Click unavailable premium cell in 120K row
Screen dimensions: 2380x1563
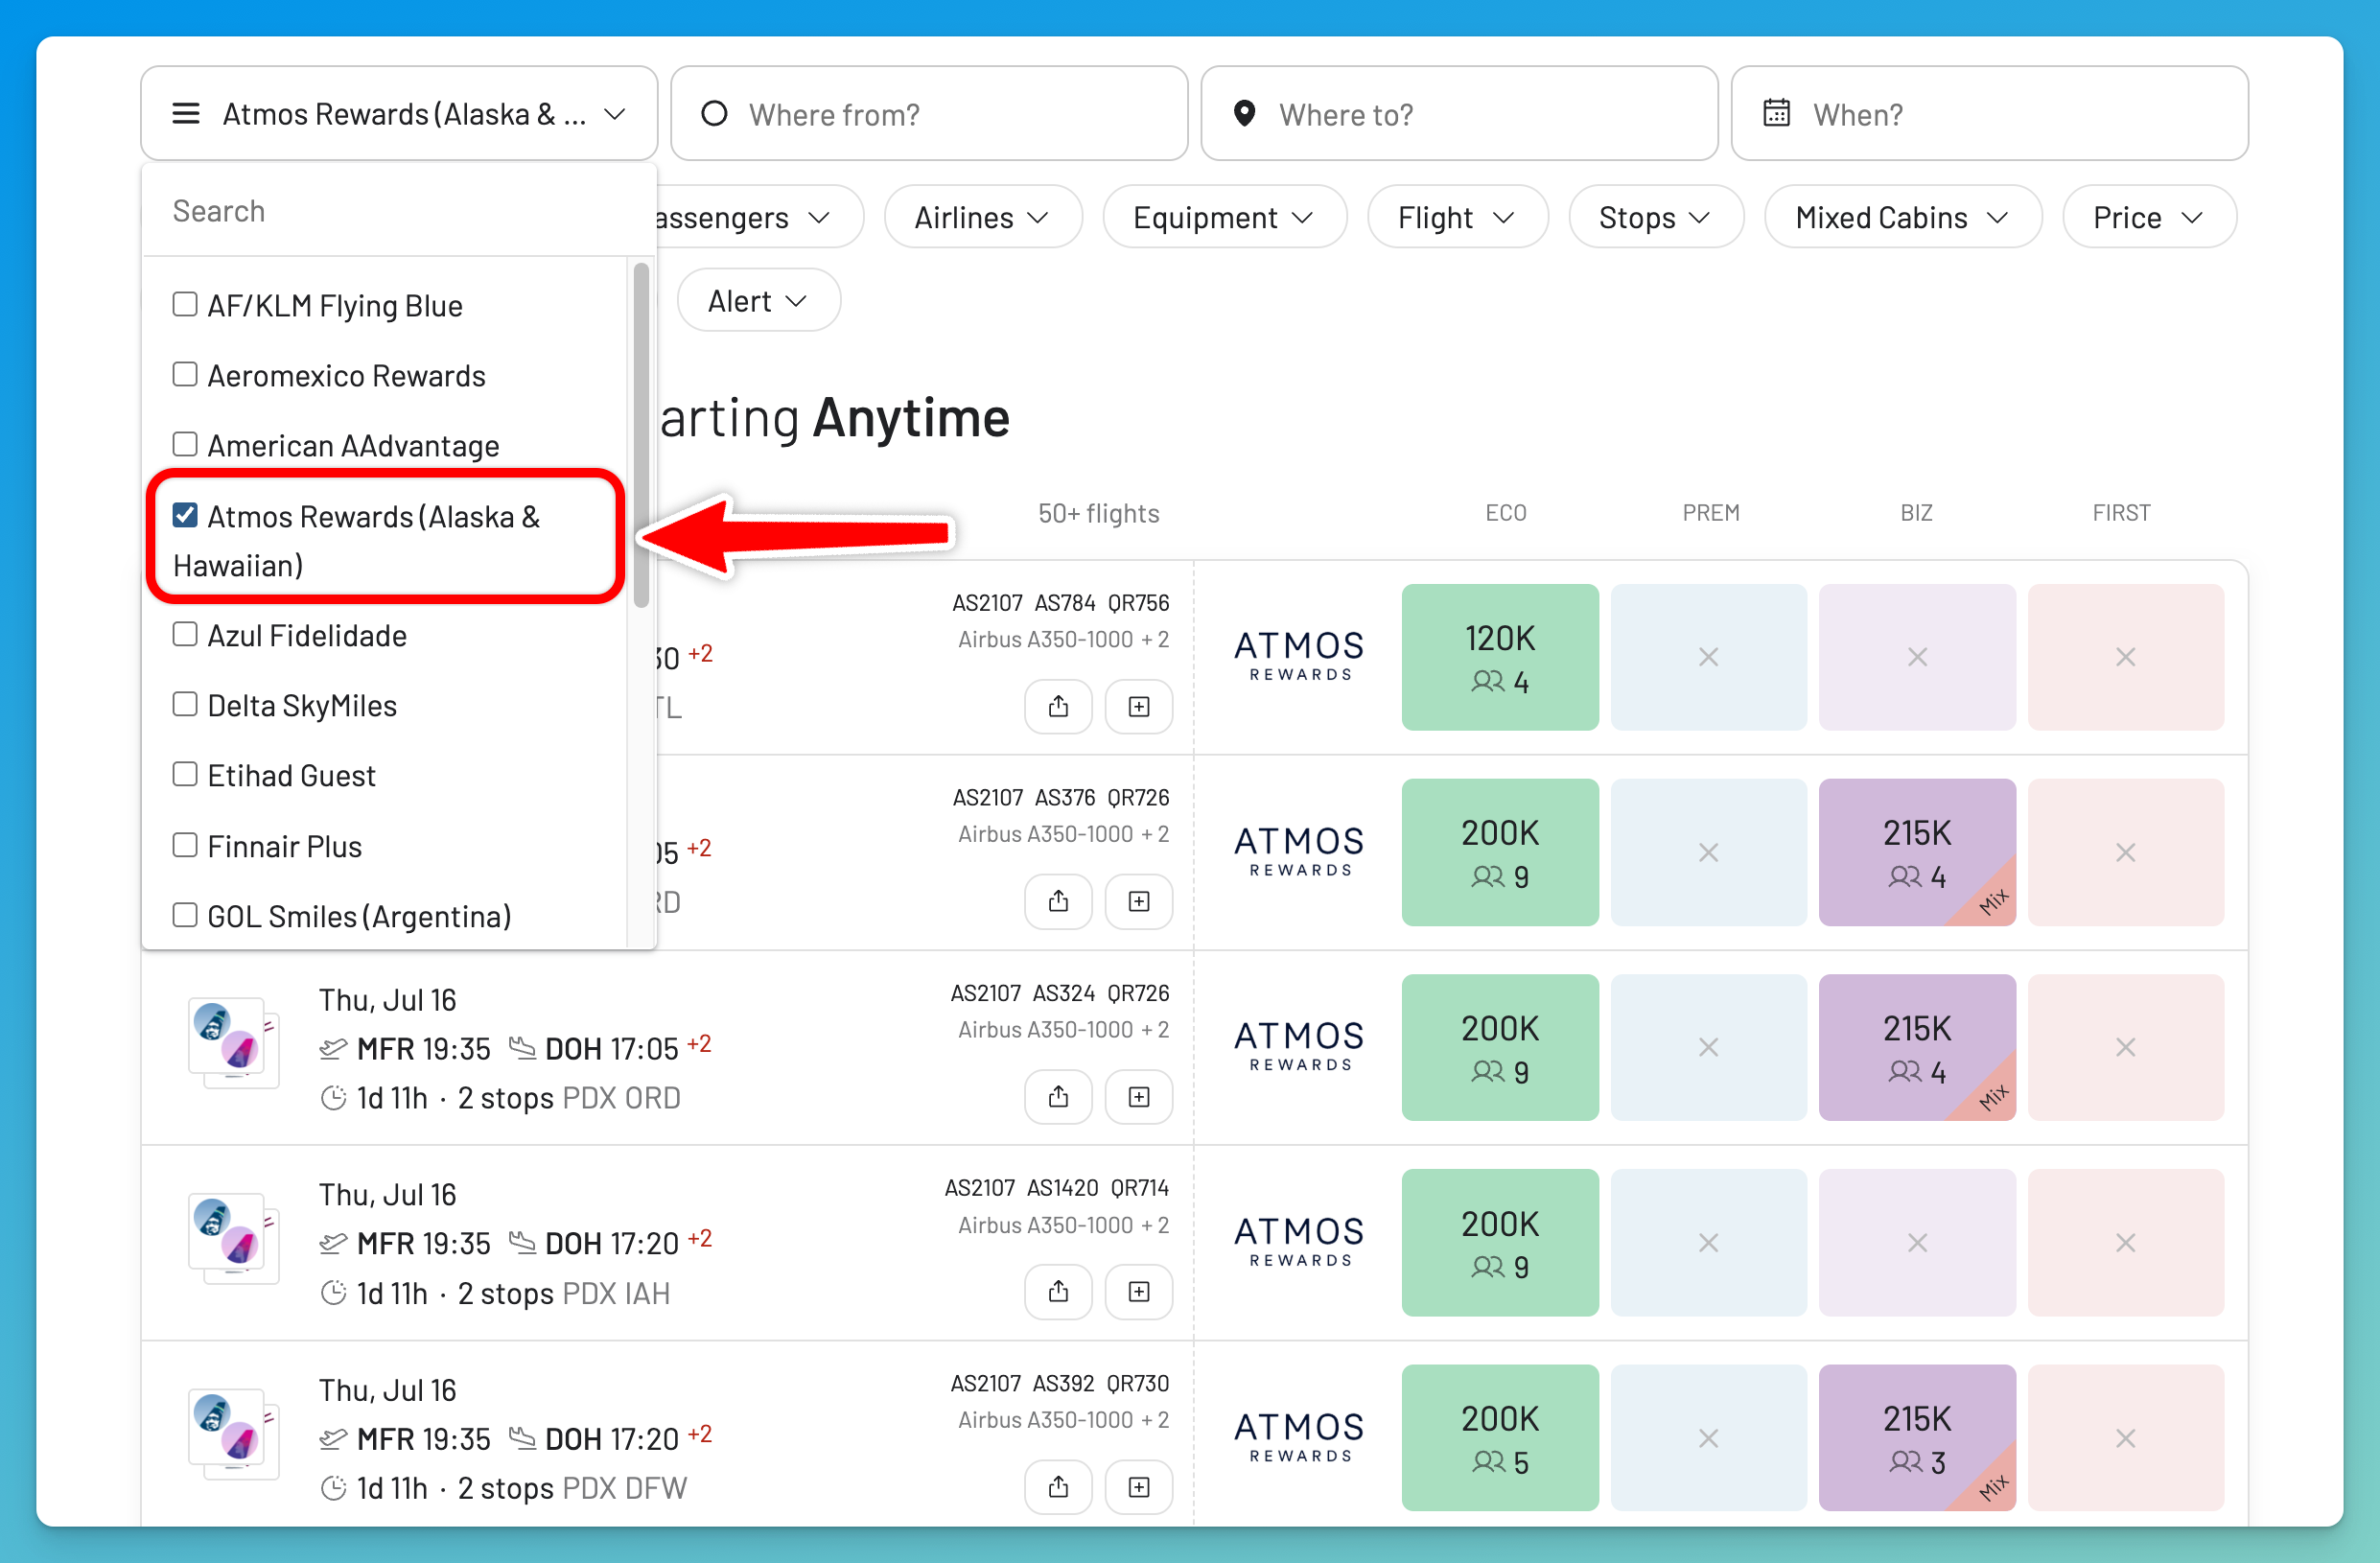(1708, 657)
